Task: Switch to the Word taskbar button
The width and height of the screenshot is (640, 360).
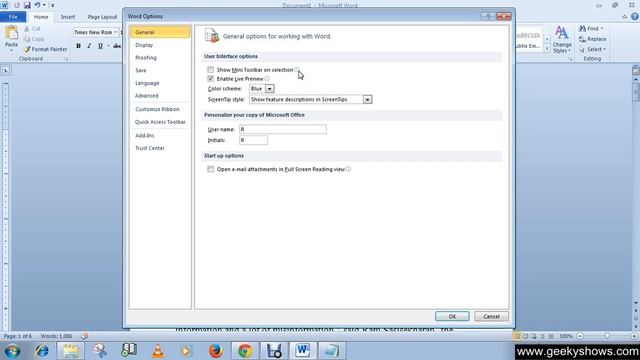Action: point(303,351)
